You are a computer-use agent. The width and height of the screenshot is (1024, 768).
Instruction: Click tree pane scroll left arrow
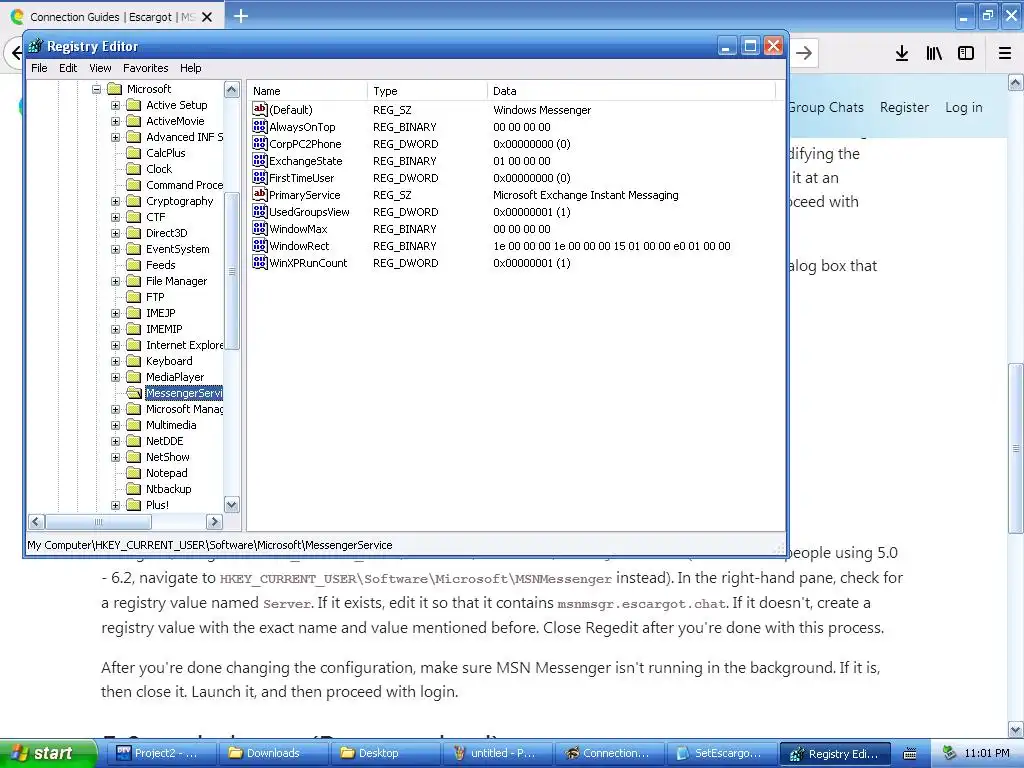(37, 521)
